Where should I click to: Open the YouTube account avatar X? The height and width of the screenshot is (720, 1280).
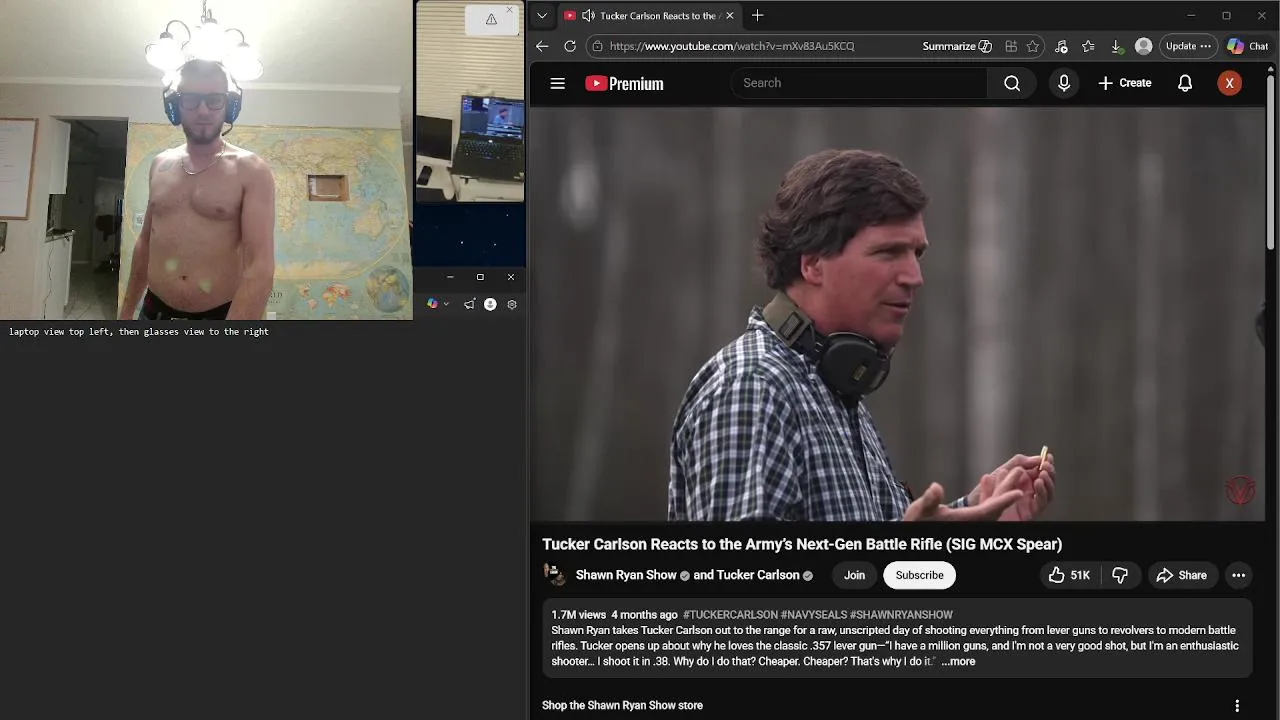pos(1230,83)
